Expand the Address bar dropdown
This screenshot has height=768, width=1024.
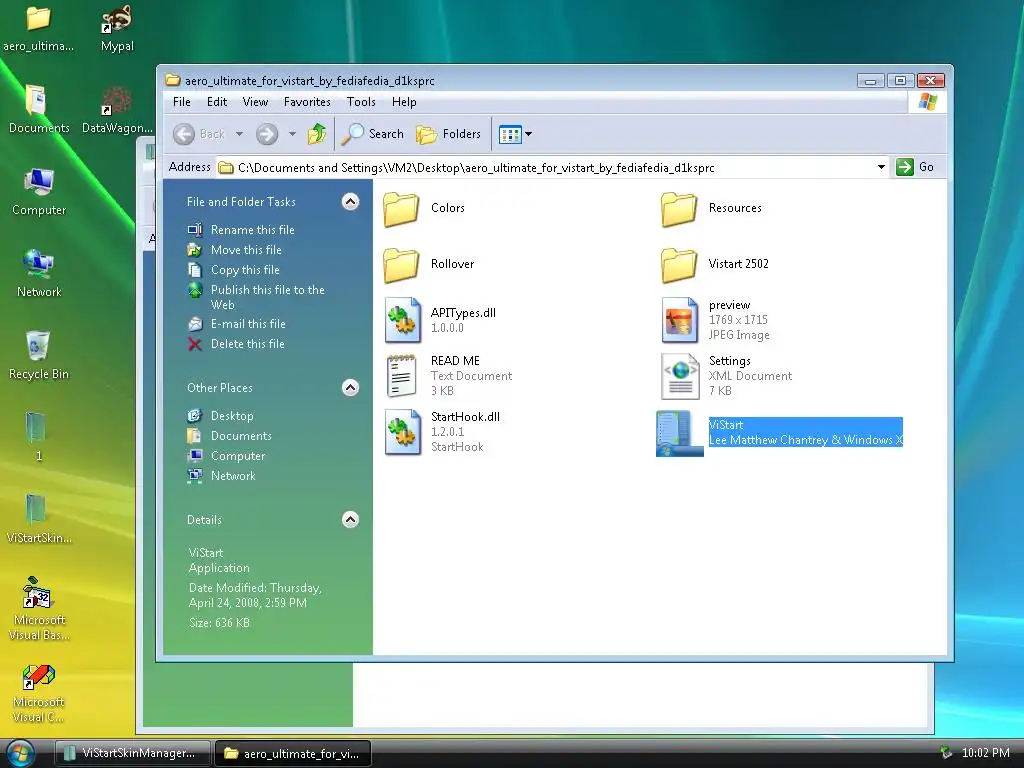click(881, 167)
